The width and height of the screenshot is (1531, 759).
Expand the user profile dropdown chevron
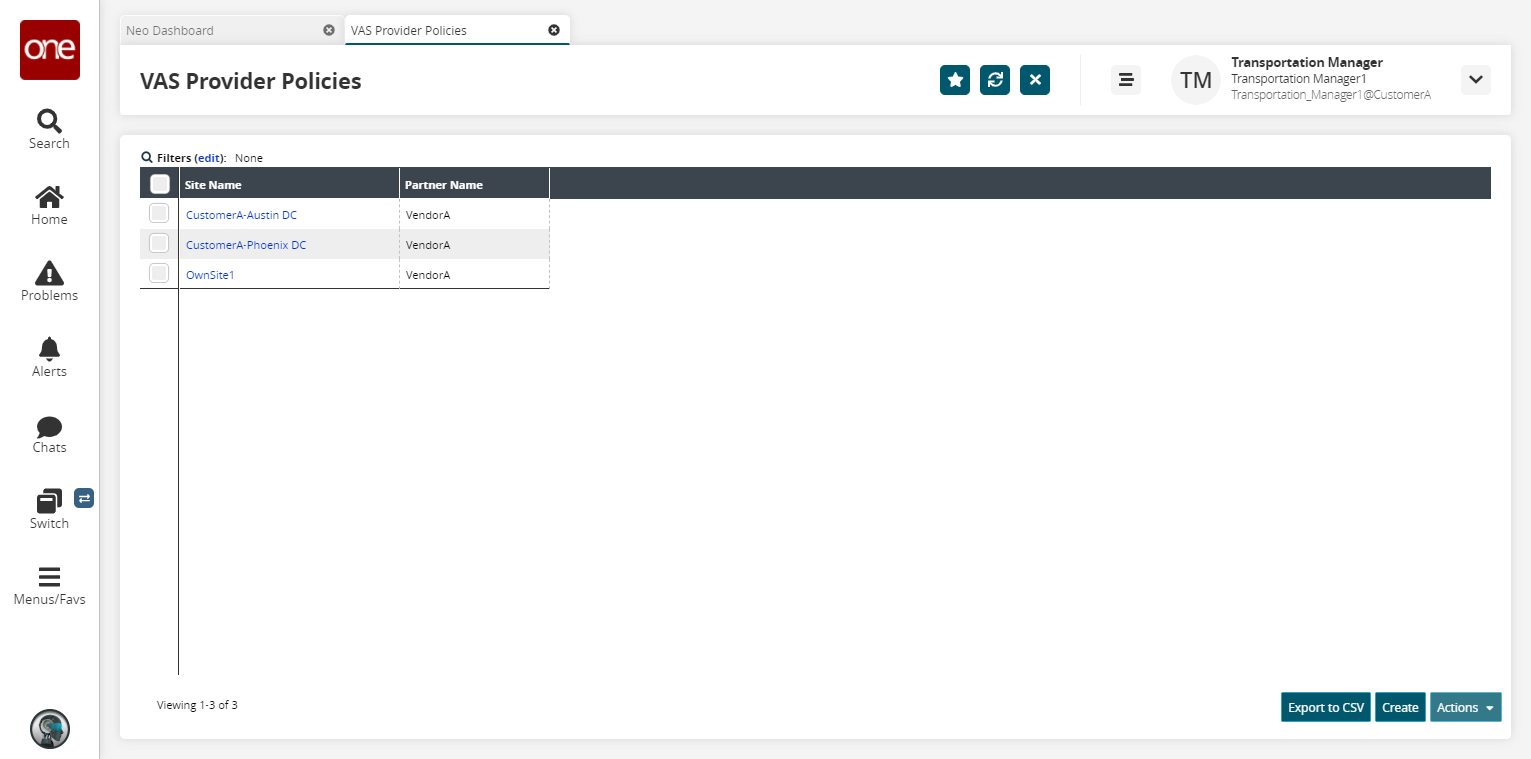[1476, 80]
